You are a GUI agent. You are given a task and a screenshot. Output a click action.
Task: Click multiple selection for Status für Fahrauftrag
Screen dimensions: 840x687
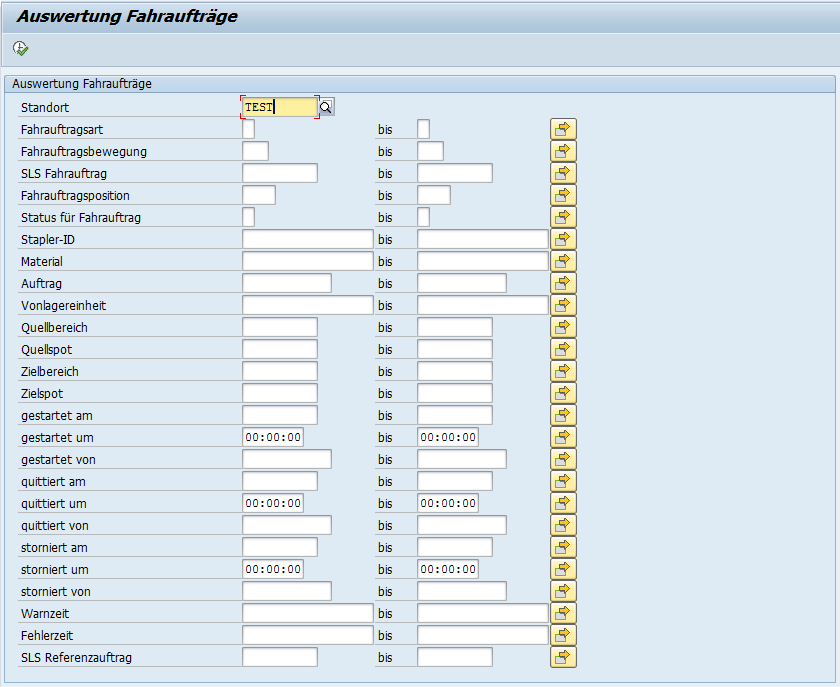[563, 217]
